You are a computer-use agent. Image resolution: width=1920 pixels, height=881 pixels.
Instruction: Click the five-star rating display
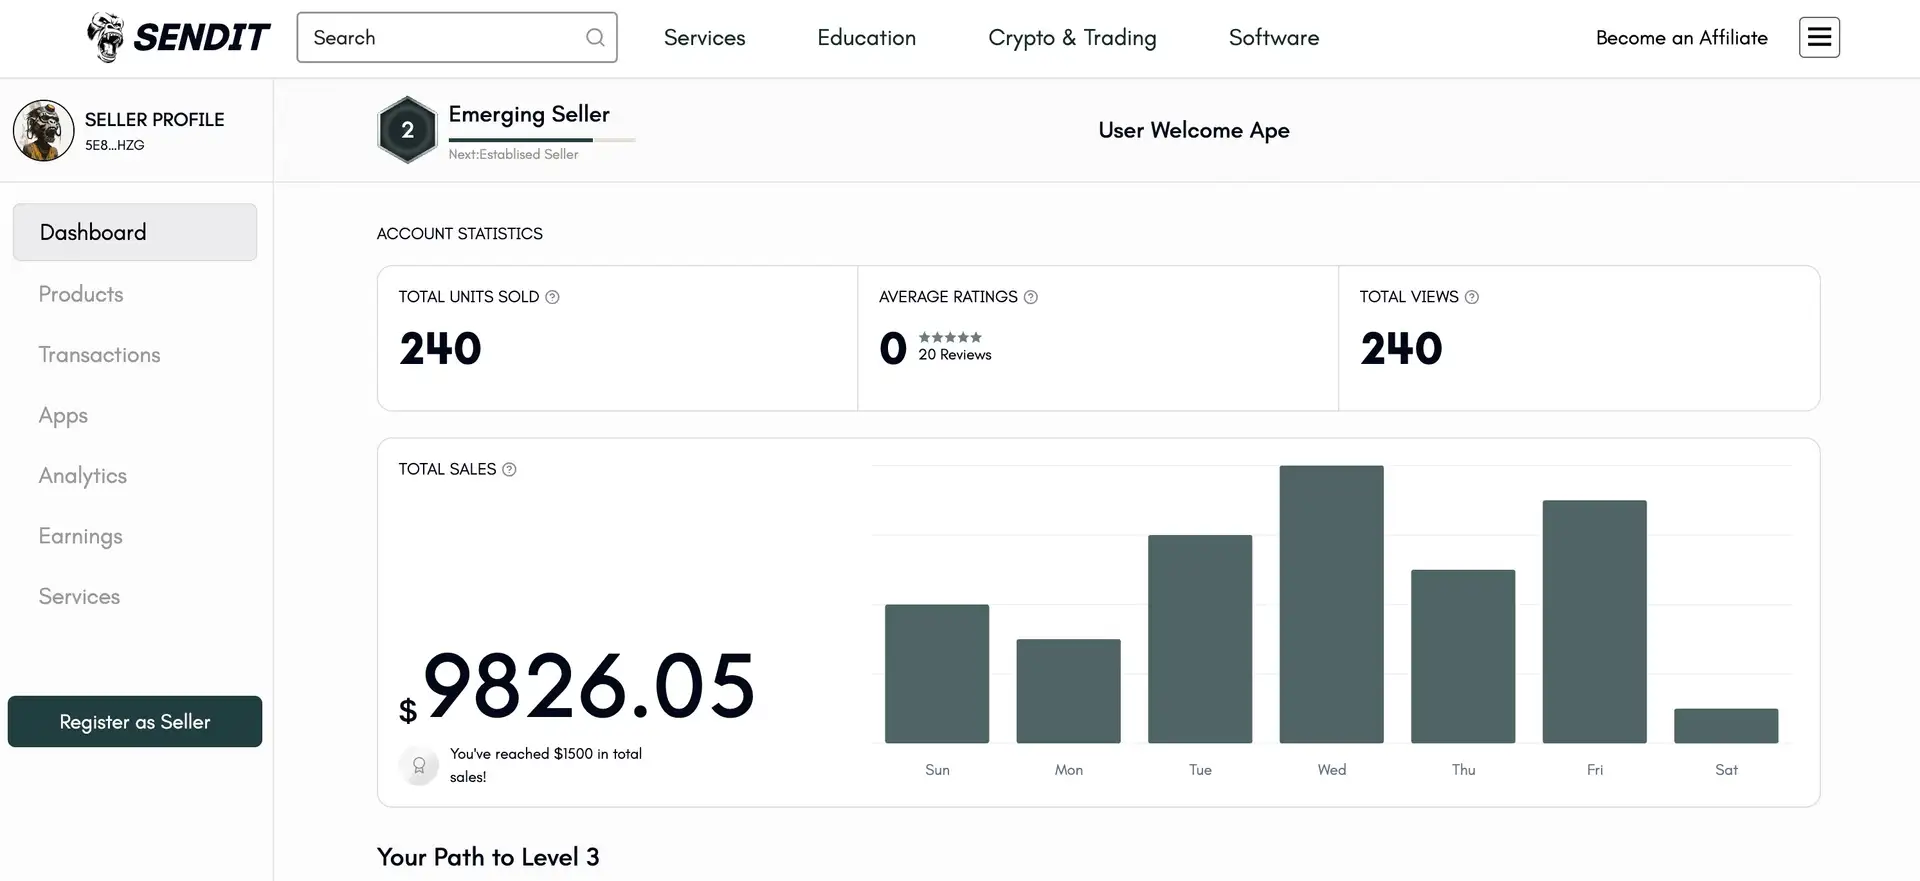[x=950, y=338]
